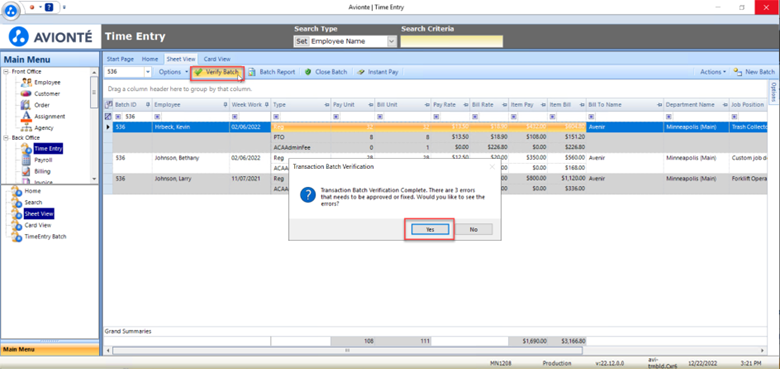Click into the Search Criteria input field
The width and height of the screenshot is (780, 369).
(451, 42)
